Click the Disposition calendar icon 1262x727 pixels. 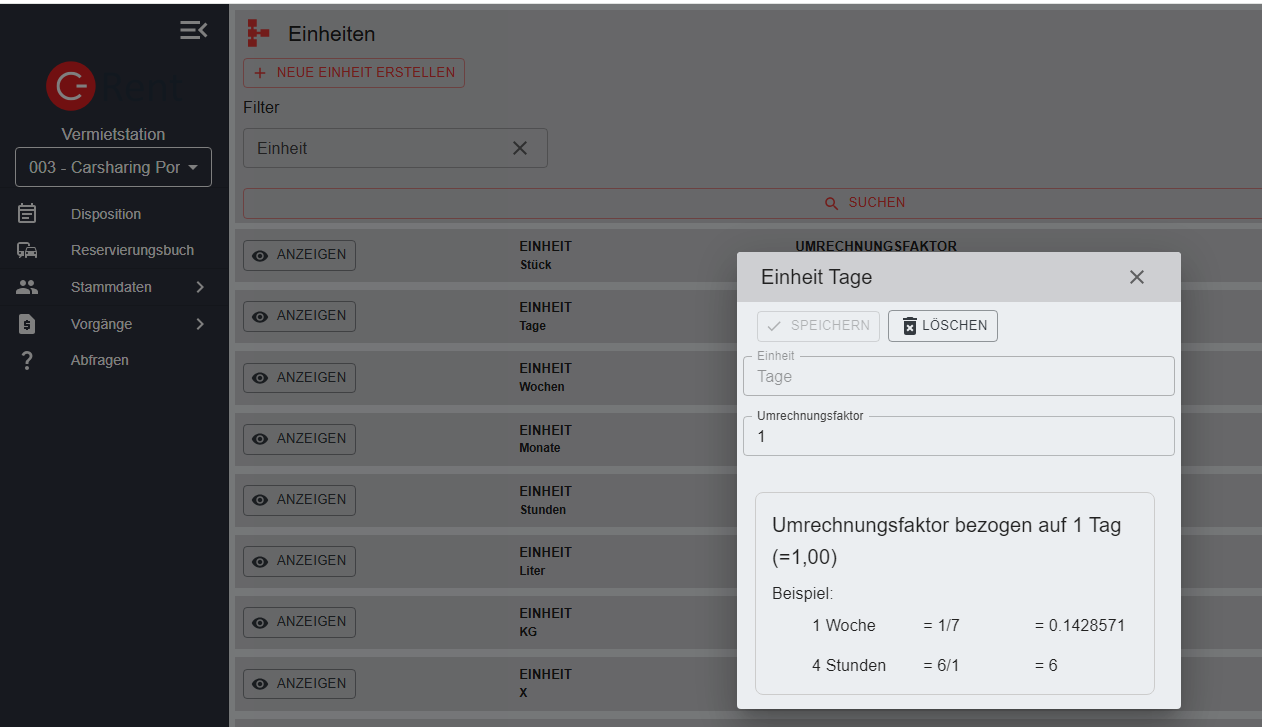[27, 214]
